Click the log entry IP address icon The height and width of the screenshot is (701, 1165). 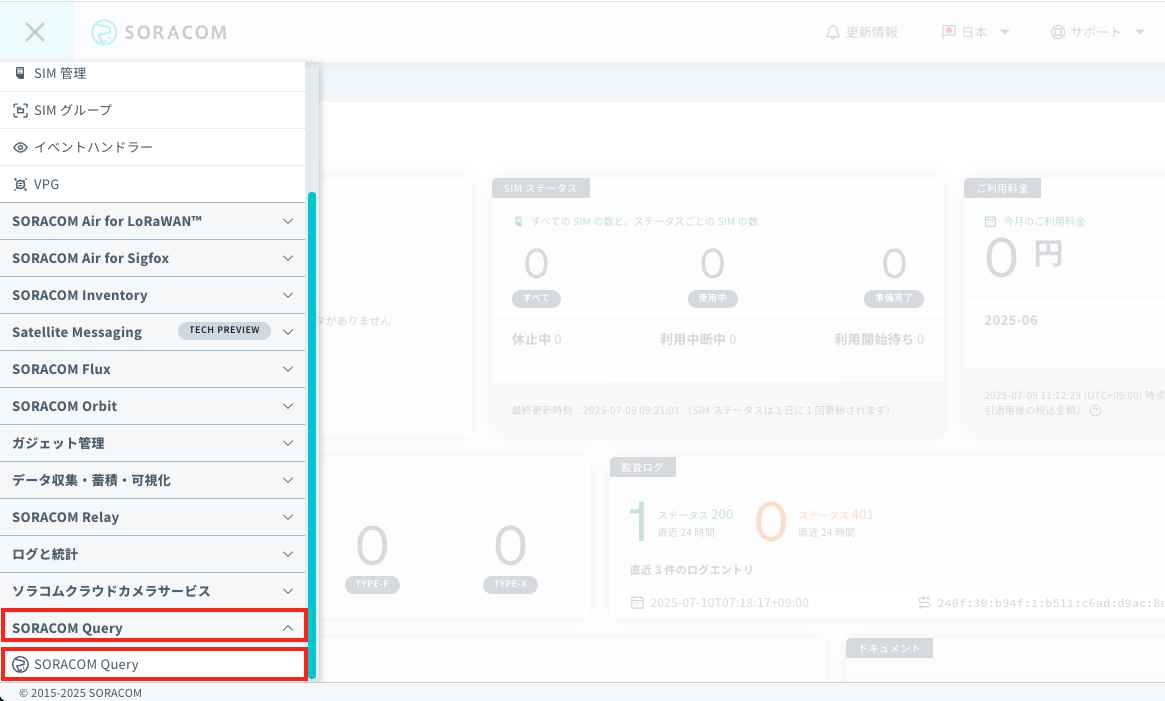point(924,602)
